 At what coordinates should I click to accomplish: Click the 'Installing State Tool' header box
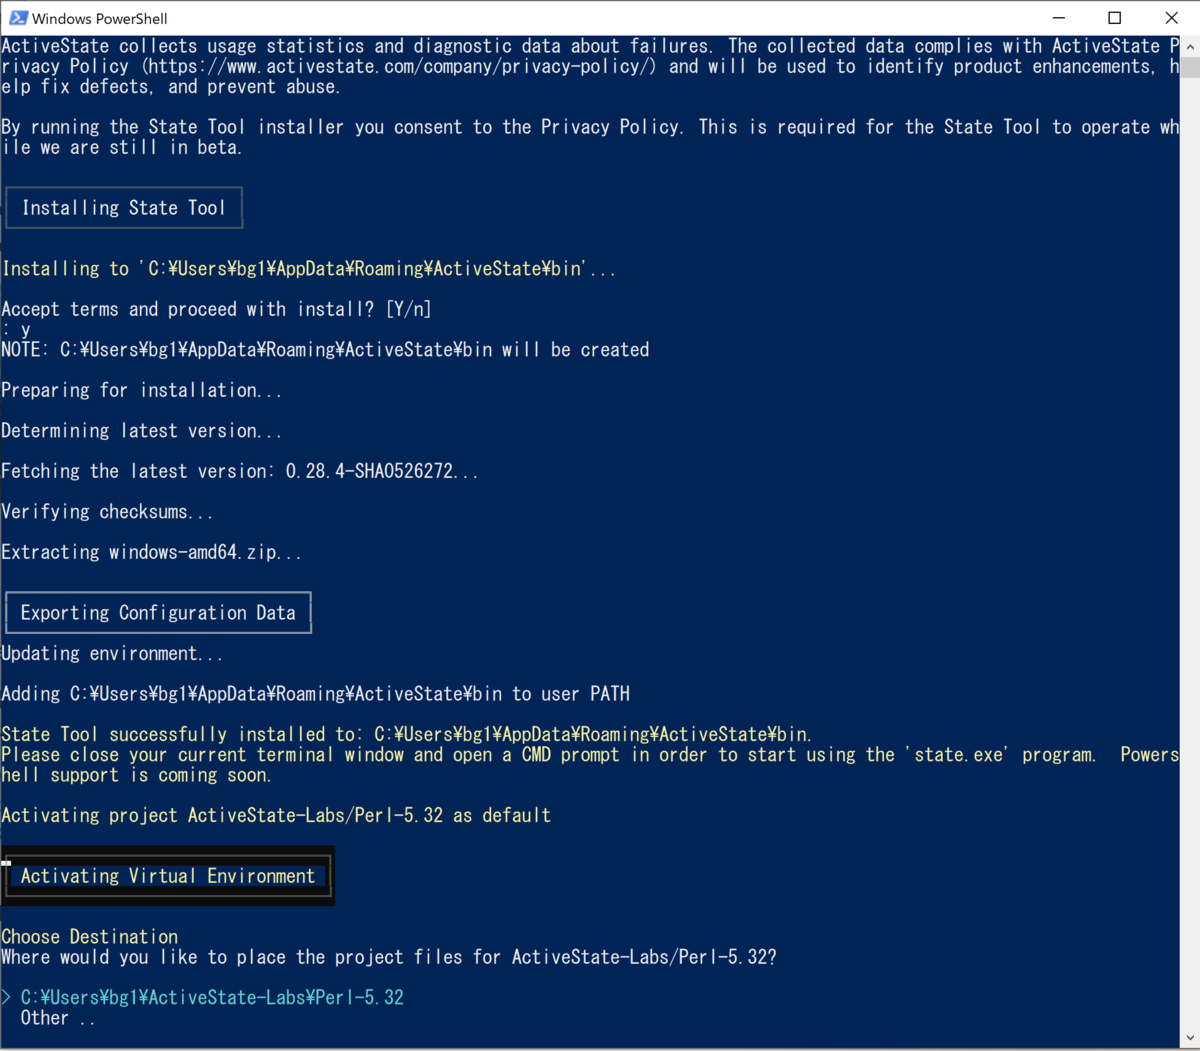[124, 208]
